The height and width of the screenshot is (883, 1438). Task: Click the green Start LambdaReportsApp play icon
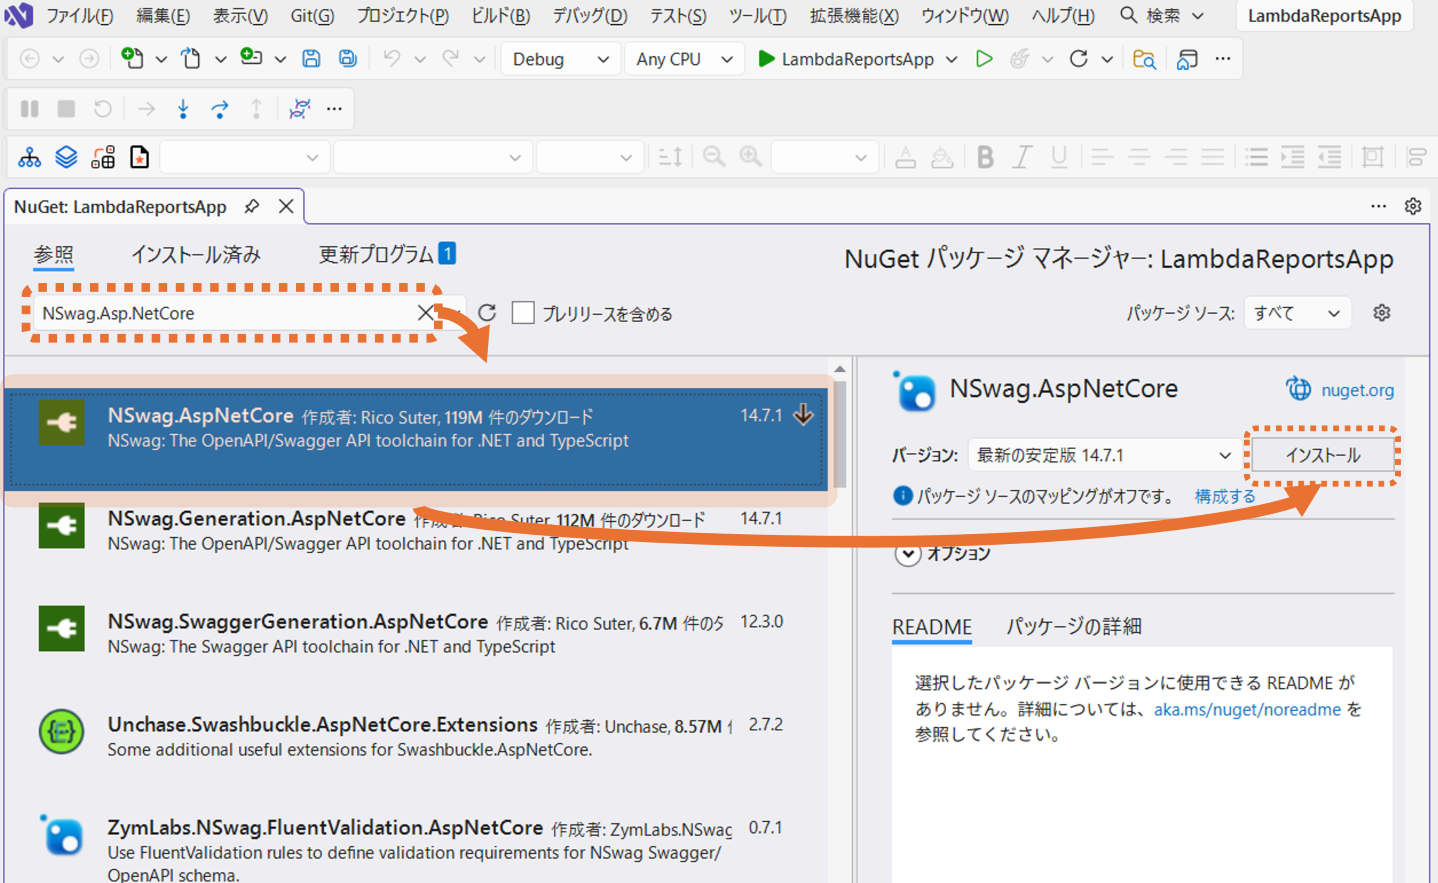[766, 59]
